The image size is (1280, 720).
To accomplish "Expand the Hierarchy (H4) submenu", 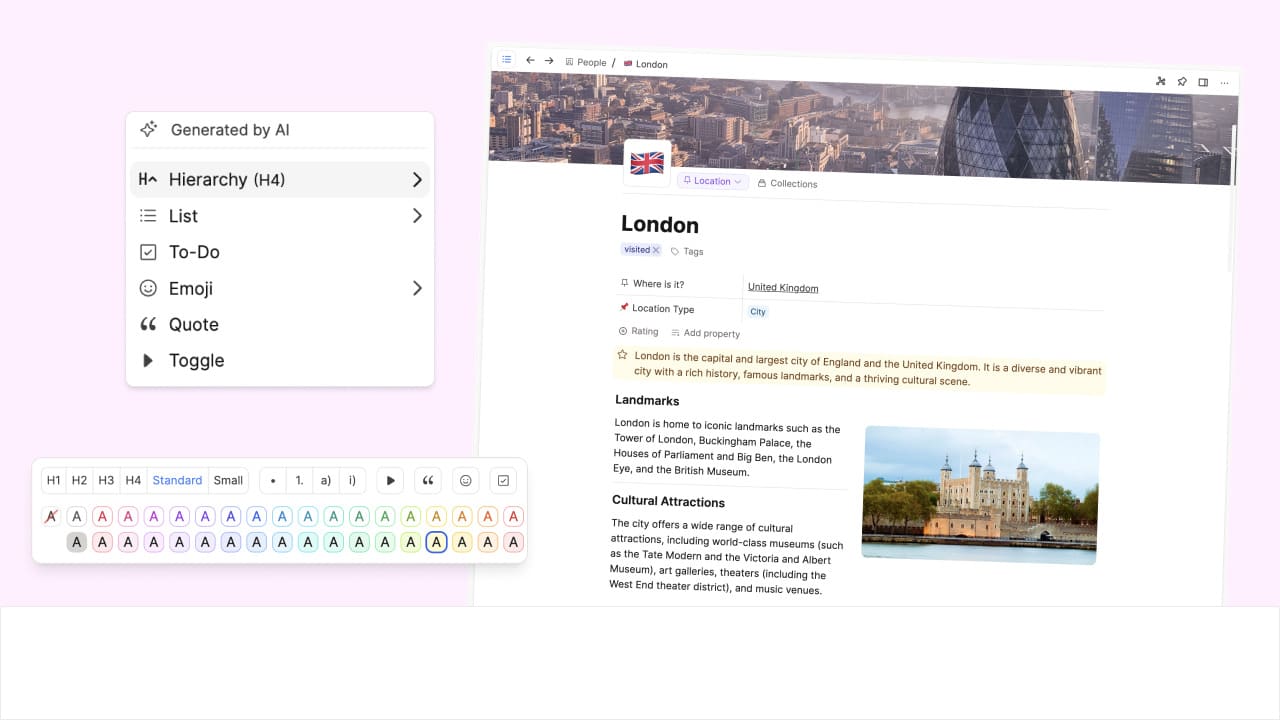I will [x=417, y=180].
